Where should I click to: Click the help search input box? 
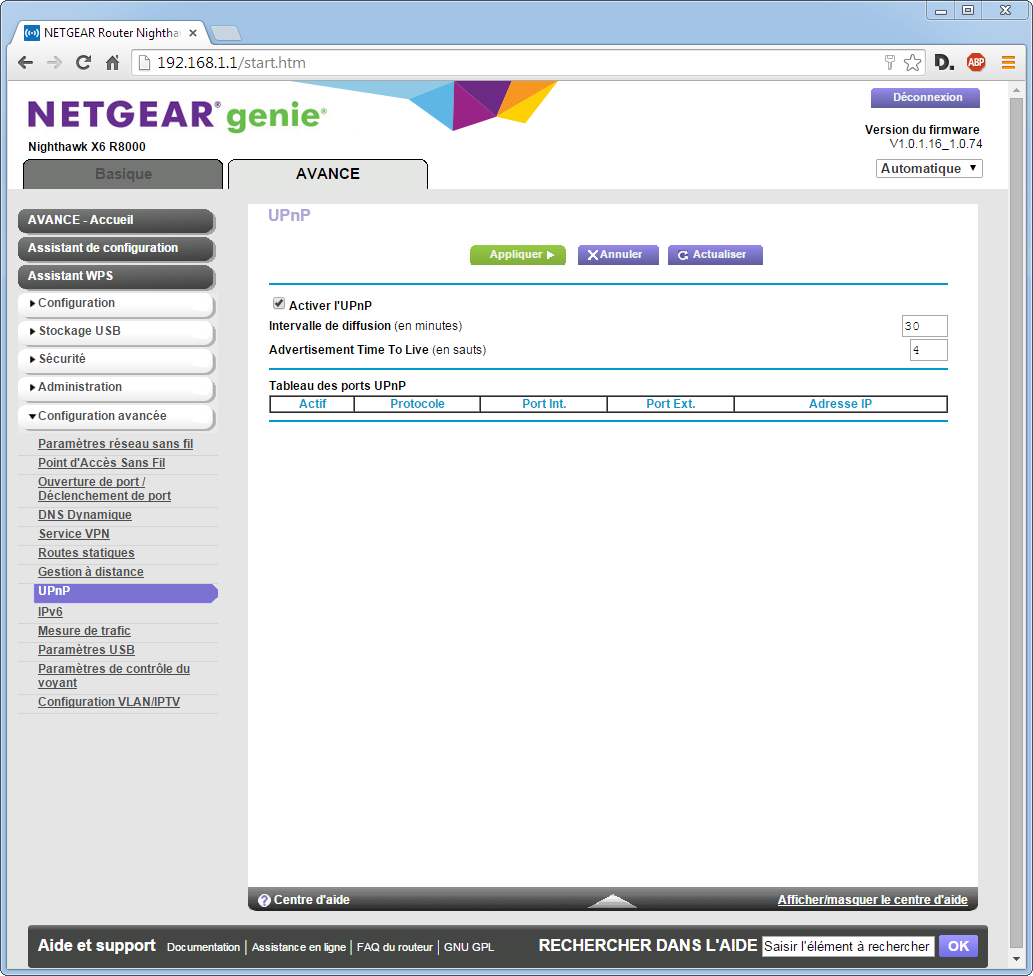point(847,946)
